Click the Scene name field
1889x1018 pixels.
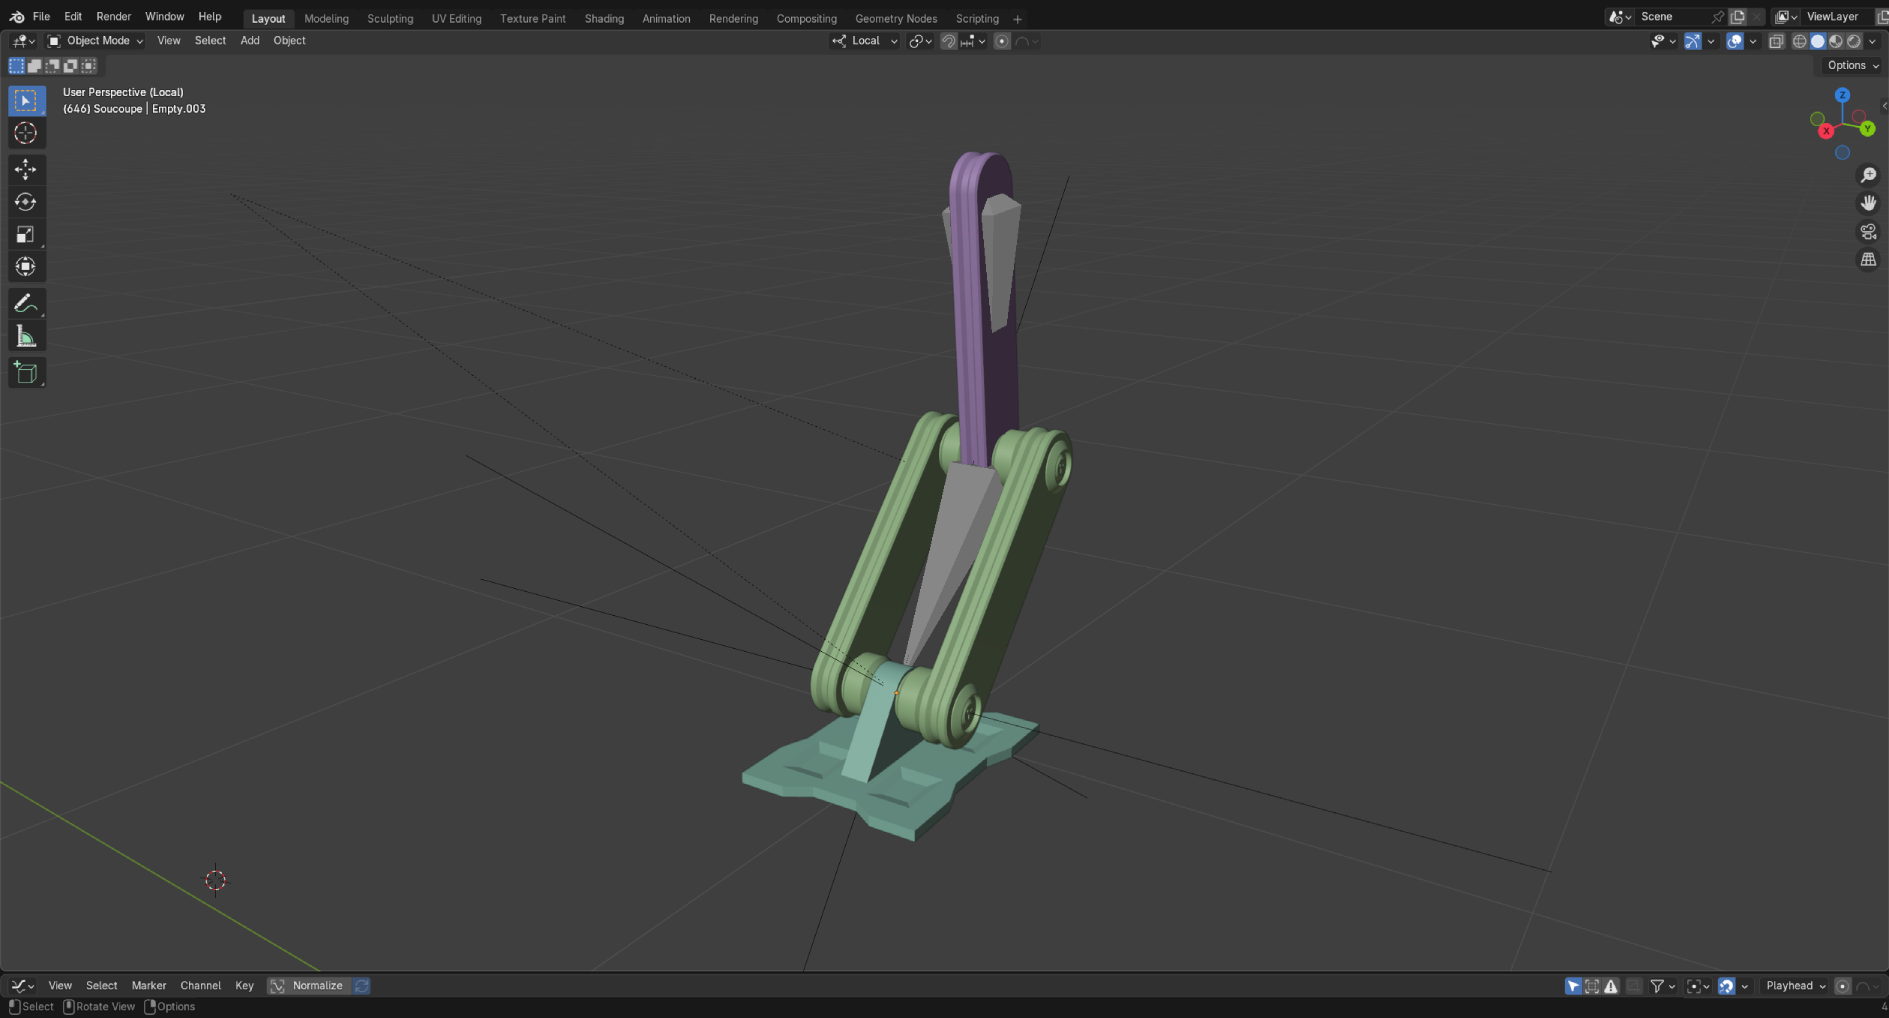click(1672, 17)
